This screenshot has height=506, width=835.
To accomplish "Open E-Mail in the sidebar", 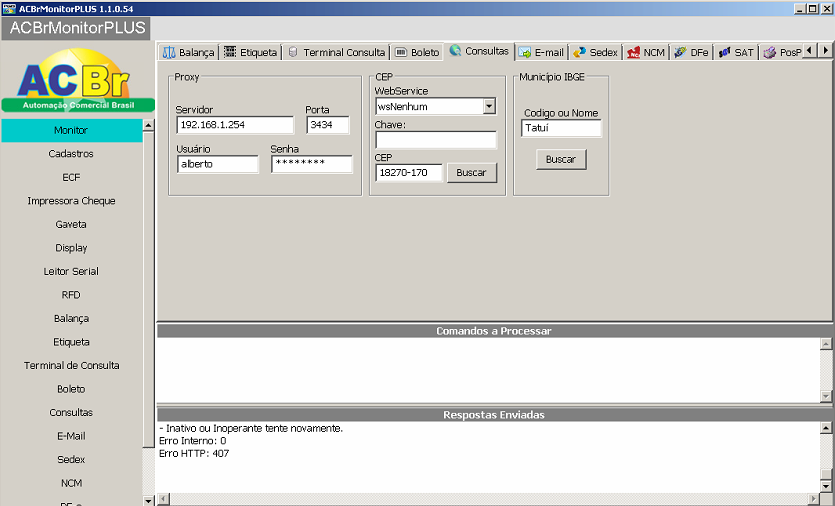I will [71, 436].
